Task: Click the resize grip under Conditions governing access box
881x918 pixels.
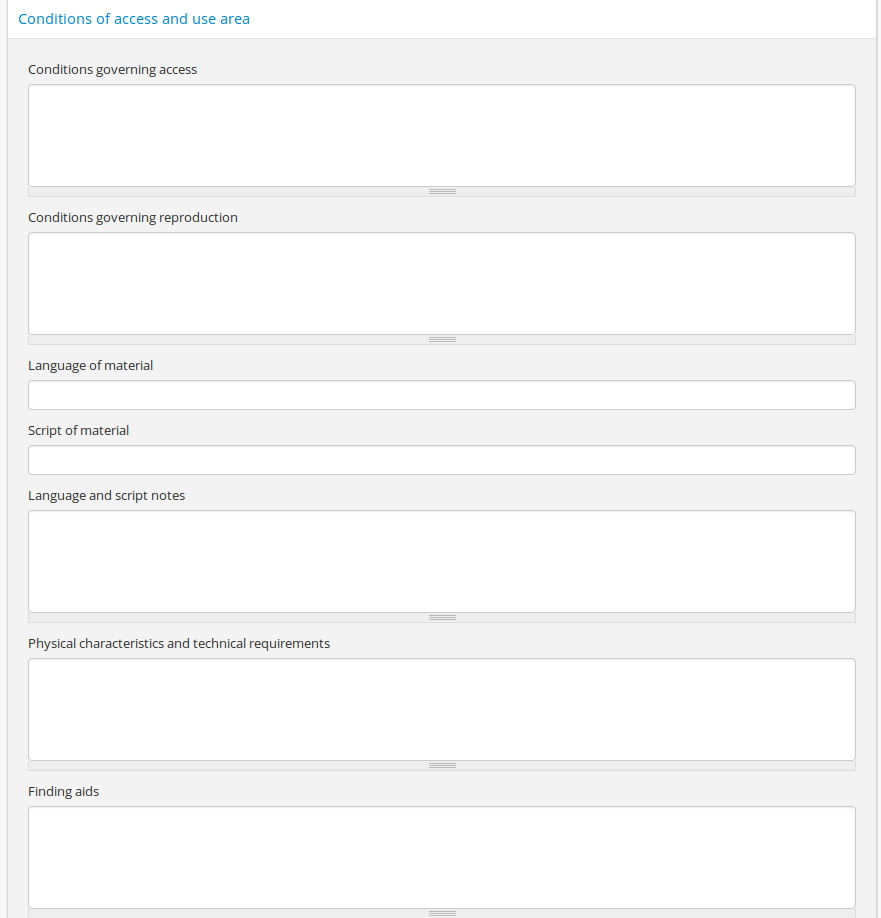Action: click(441, 191)
